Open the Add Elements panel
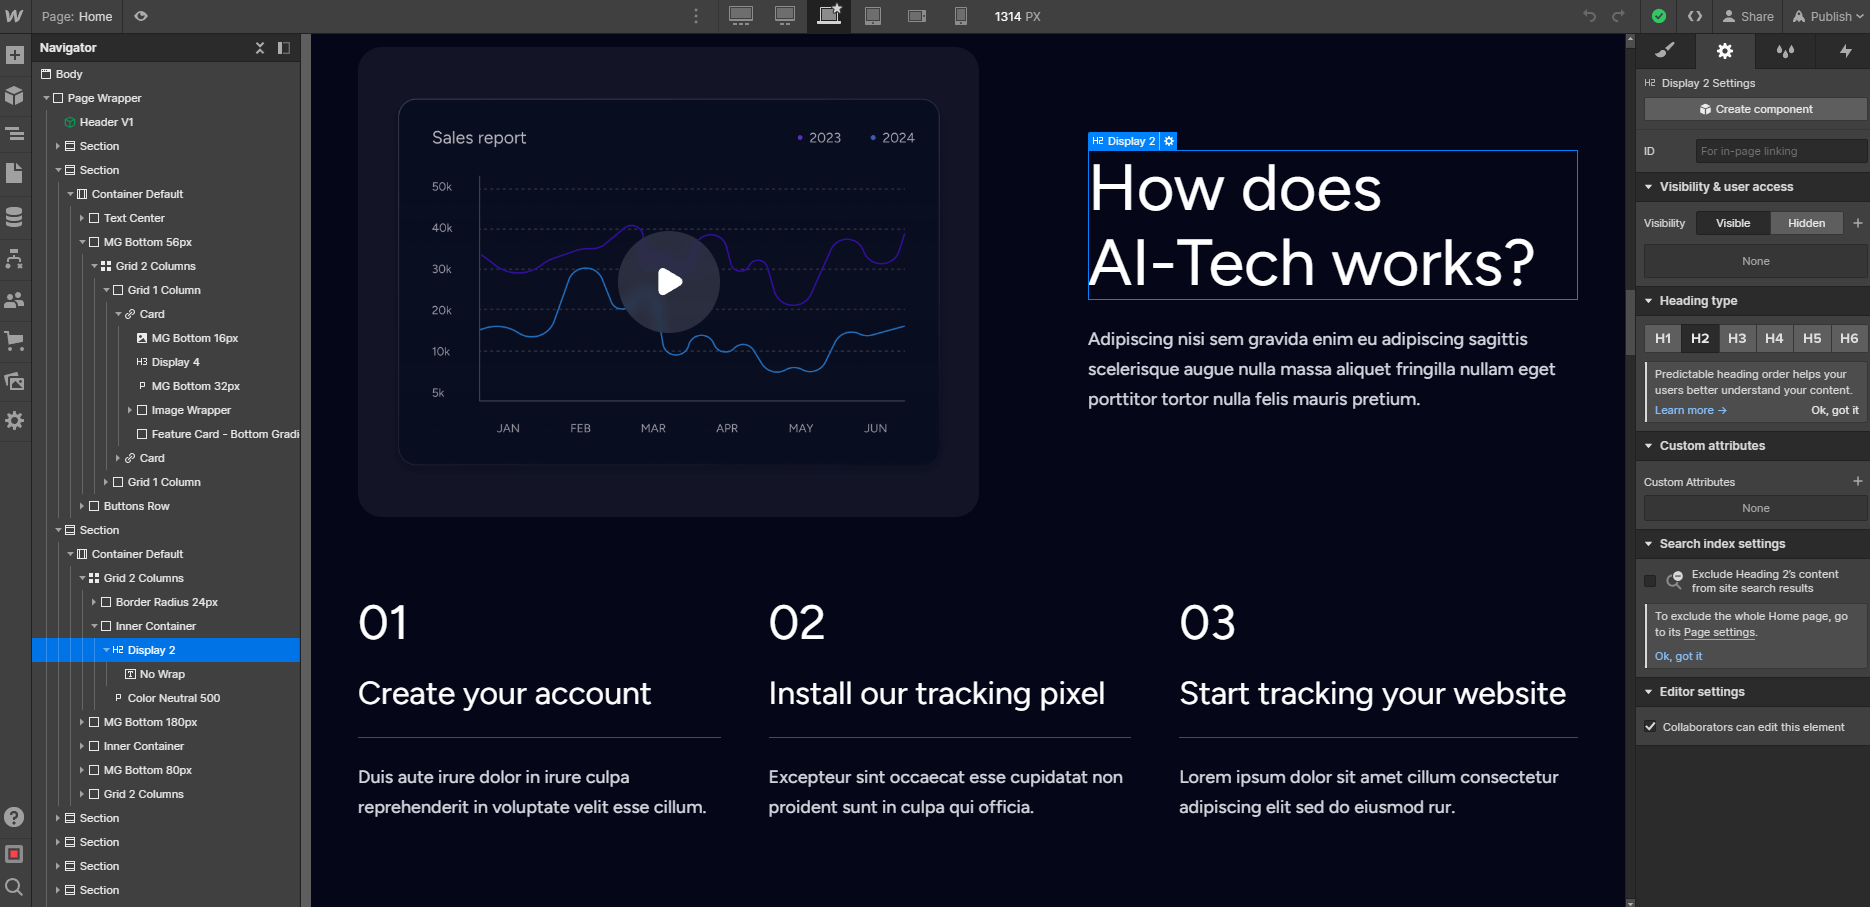The image size is (1870, 907). pyautogui.click(x=14, y=55)
